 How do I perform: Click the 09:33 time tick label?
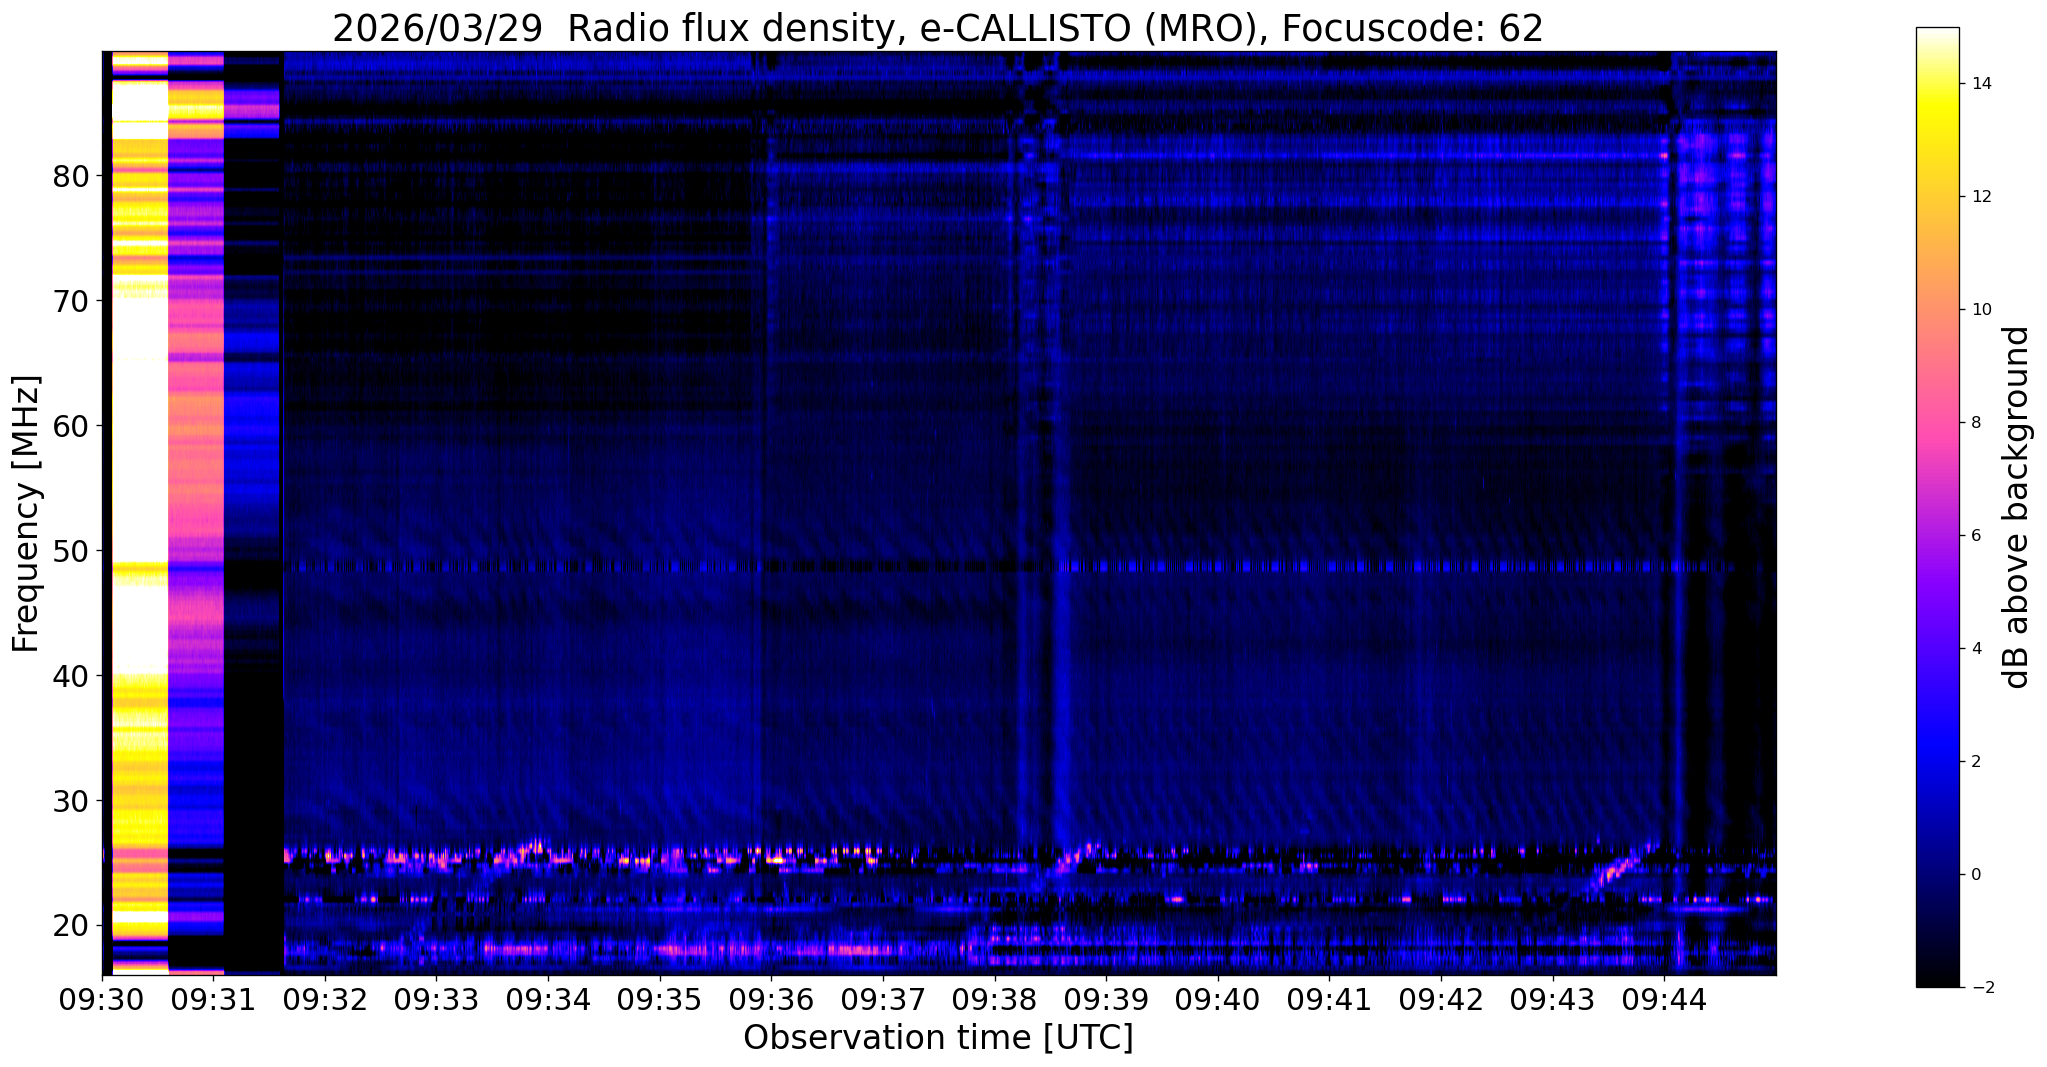[x=437, y=998]
